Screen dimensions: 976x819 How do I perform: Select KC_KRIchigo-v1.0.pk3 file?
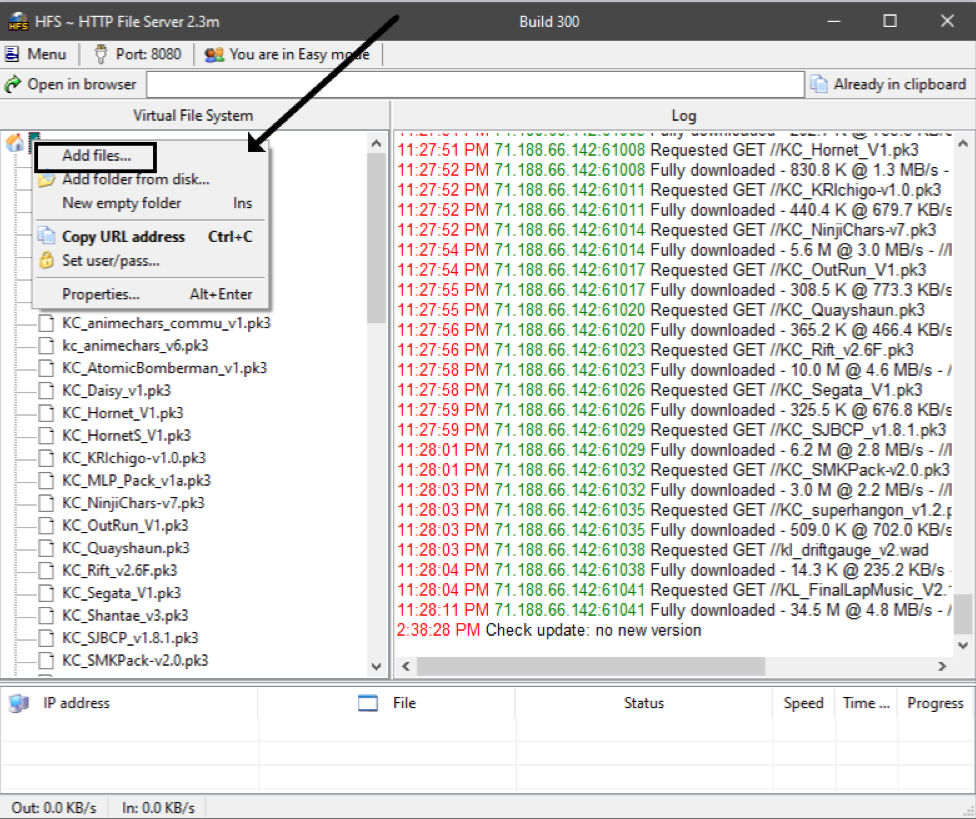pos(134,457)
